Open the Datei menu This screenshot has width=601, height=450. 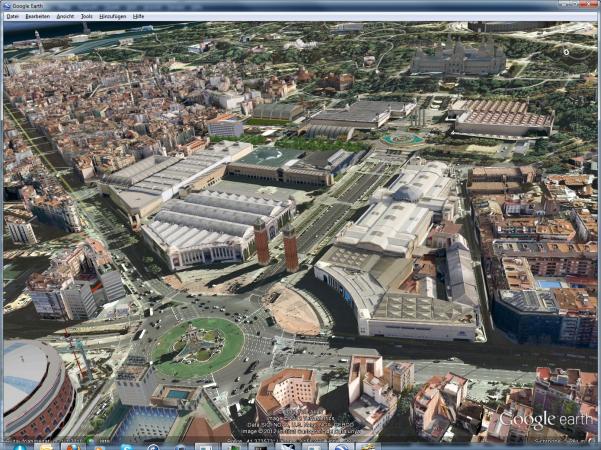[x=12, y=16]
